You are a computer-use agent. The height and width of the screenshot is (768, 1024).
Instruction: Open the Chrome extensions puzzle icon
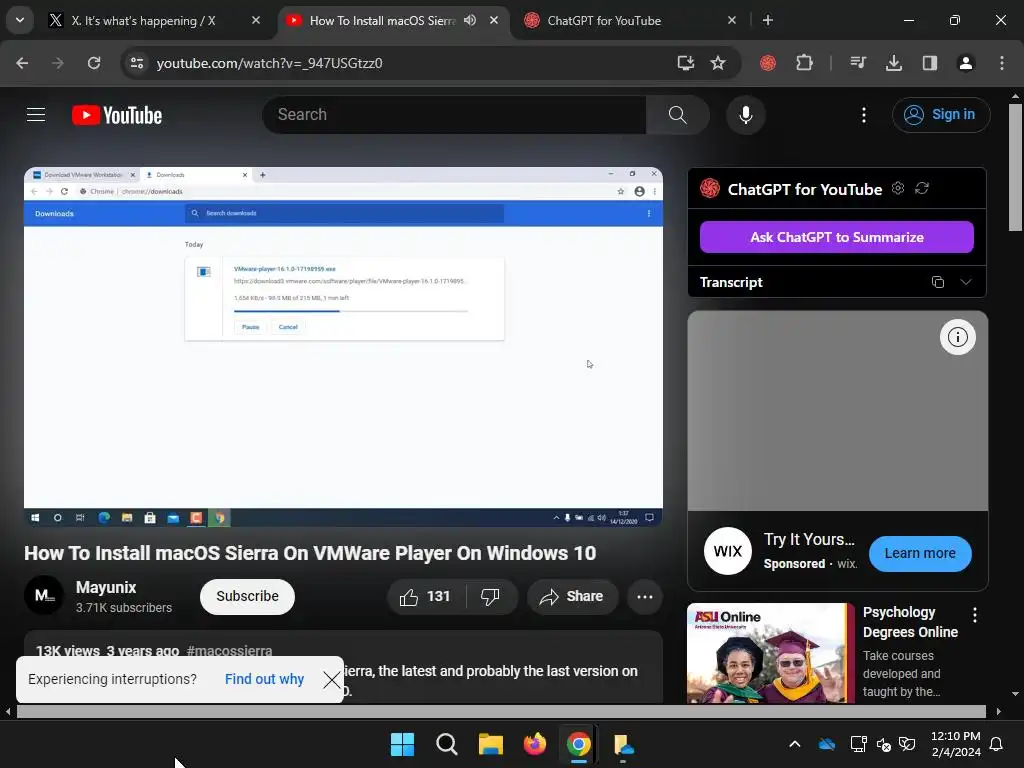click(x=804, y=63)
